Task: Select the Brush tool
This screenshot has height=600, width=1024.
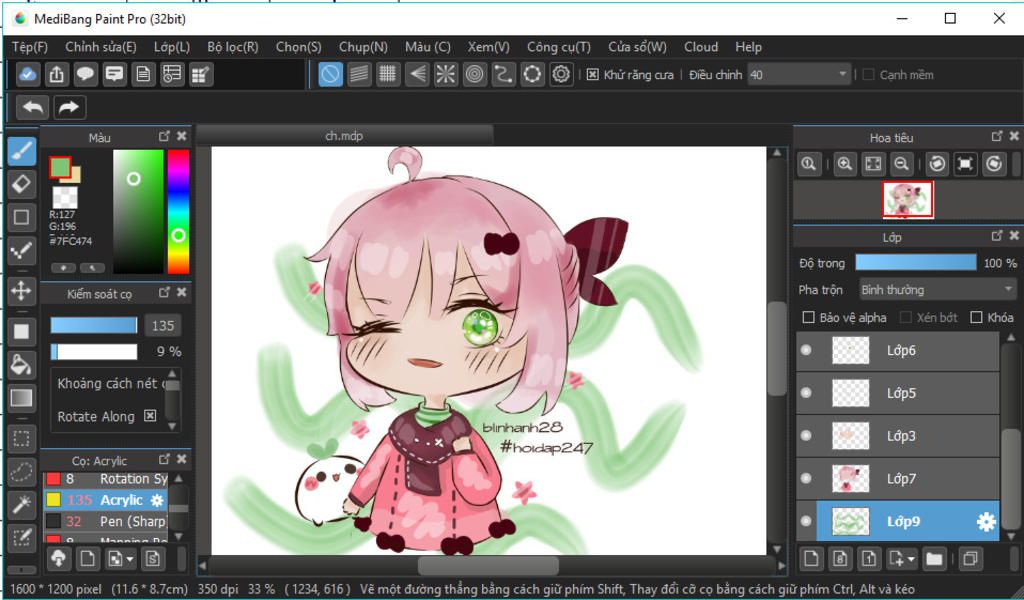Action: 22,151
